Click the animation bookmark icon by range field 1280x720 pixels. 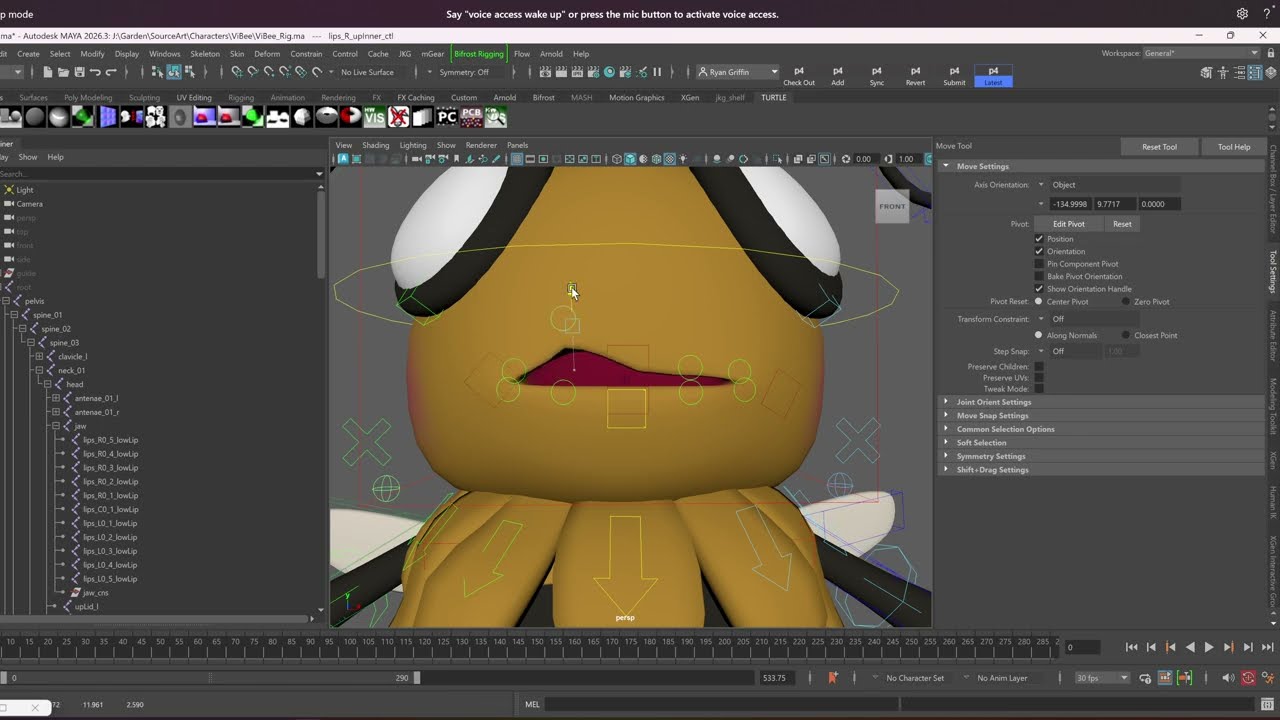click(x=832, y=678)
